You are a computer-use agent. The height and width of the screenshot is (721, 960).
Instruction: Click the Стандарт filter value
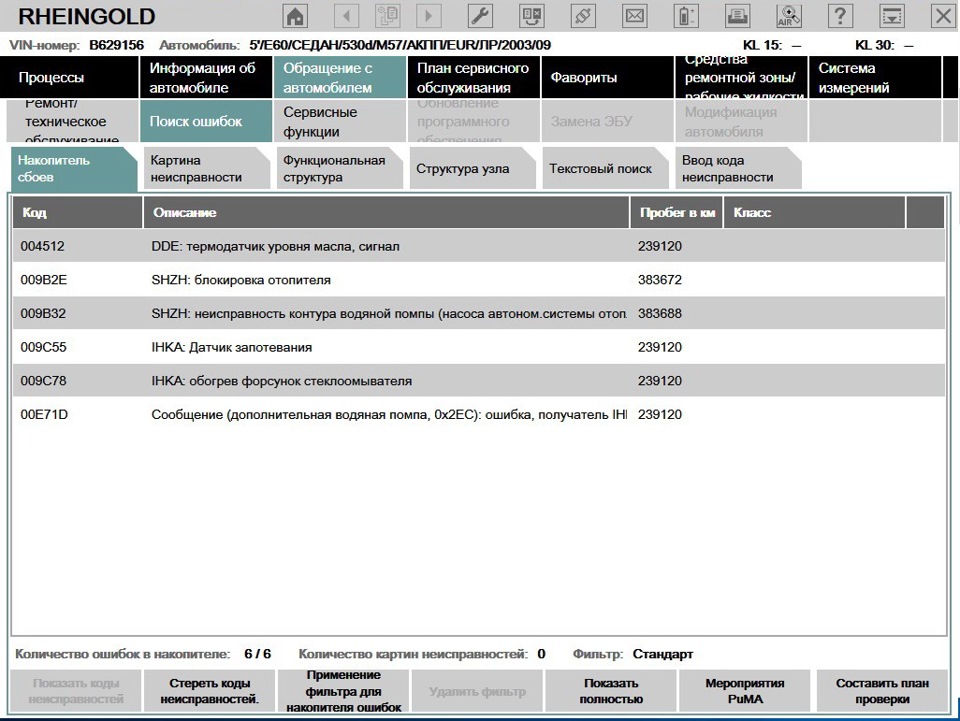[662, 654]
